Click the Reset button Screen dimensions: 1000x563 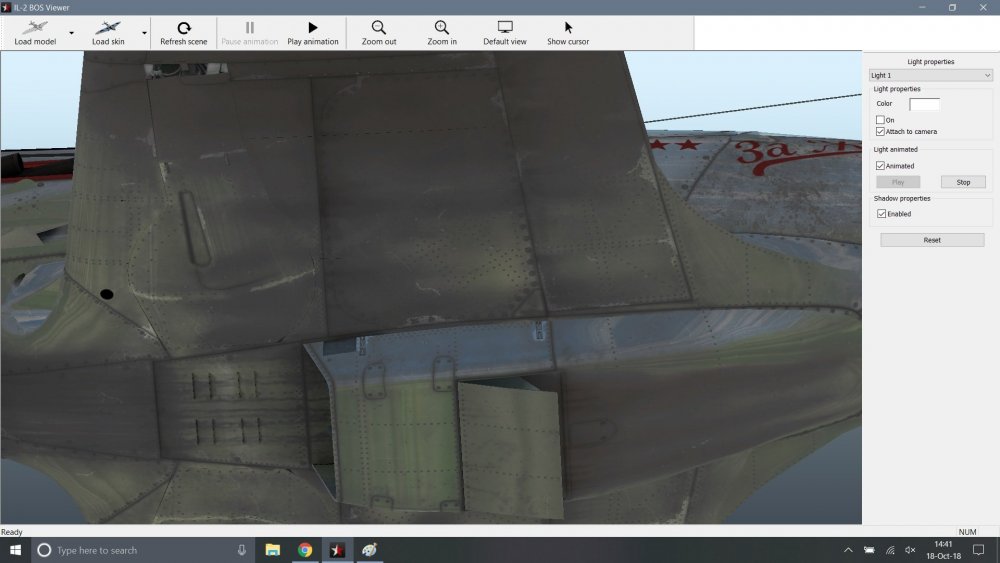click(932, 240)
